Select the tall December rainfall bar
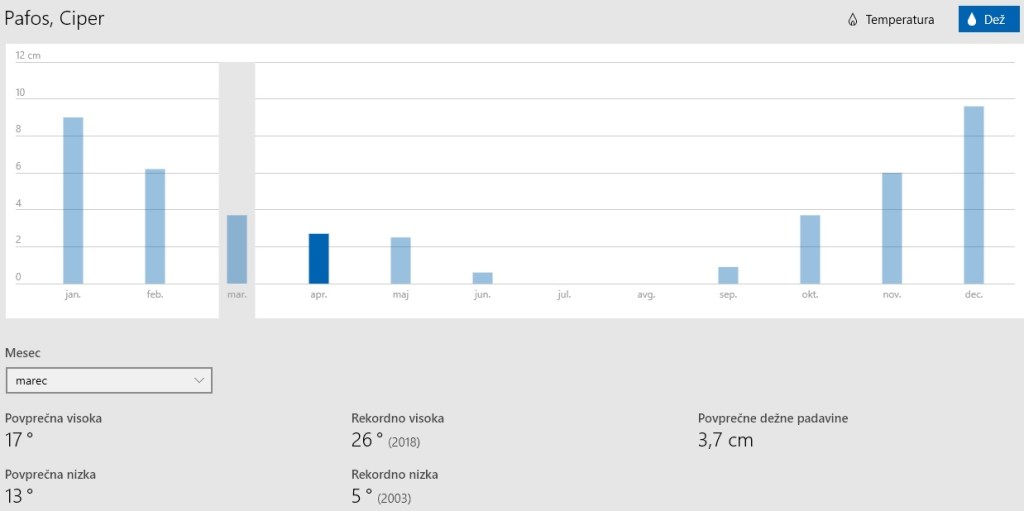 974,194
